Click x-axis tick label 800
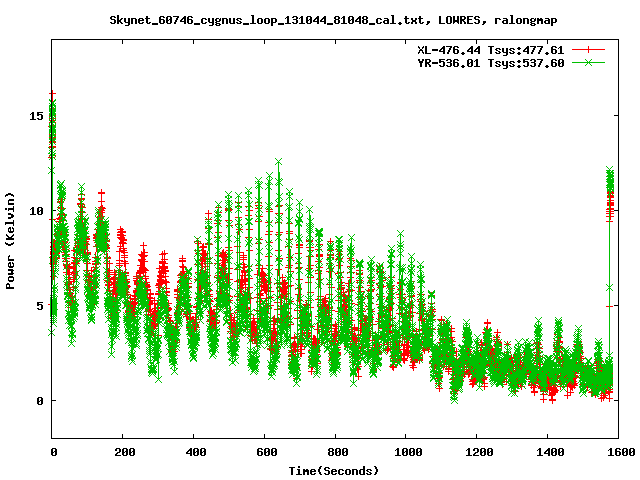Screen dimensions: 640x480 pos(338,452)
